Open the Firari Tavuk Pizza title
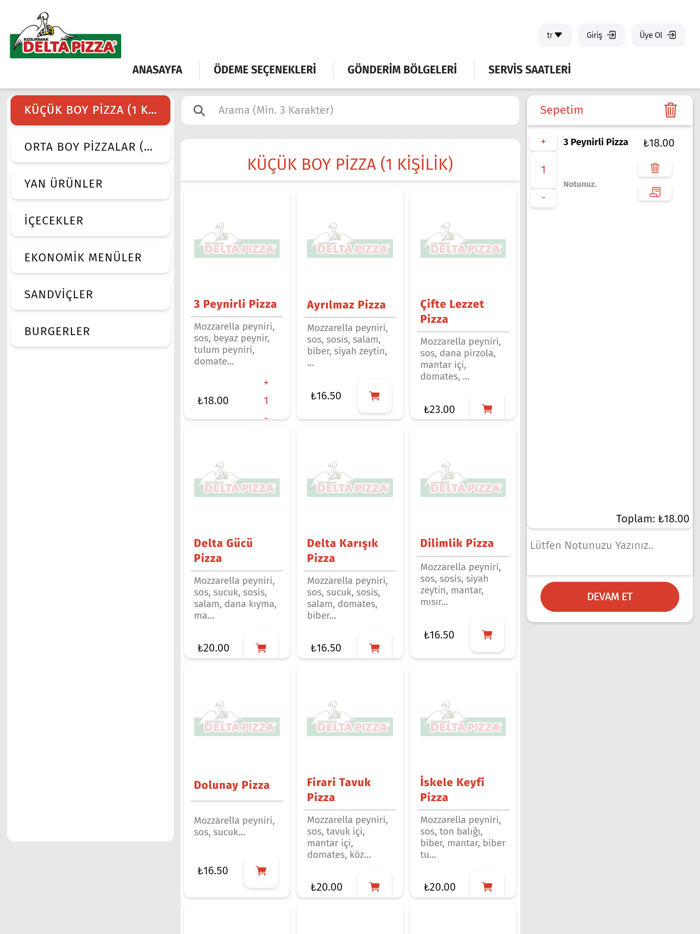 (x=339, y=789)
